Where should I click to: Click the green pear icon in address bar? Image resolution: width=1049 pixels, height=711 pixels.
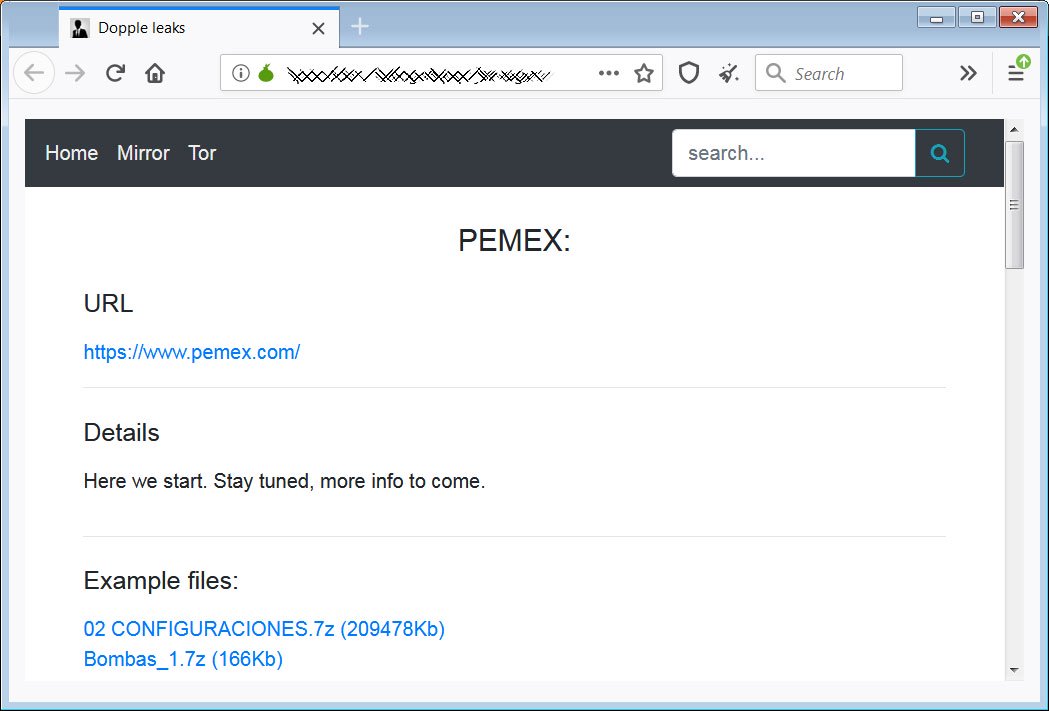point(266,73)
